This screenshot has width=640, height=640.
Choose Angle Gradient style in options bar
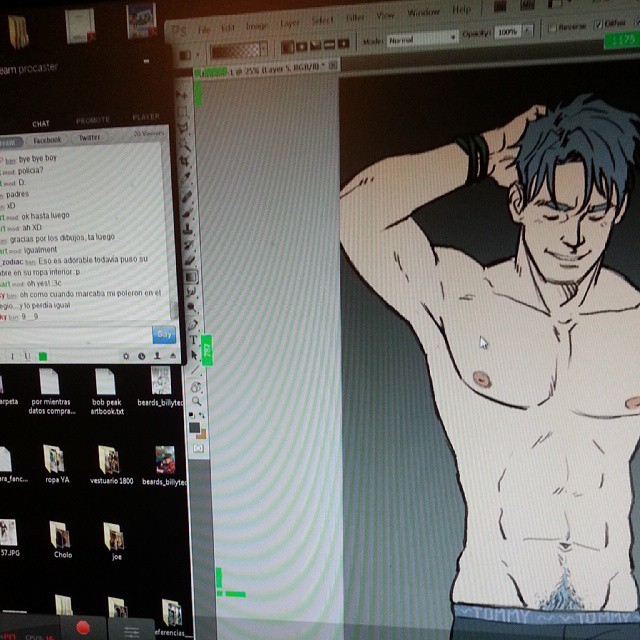[316, 45]
